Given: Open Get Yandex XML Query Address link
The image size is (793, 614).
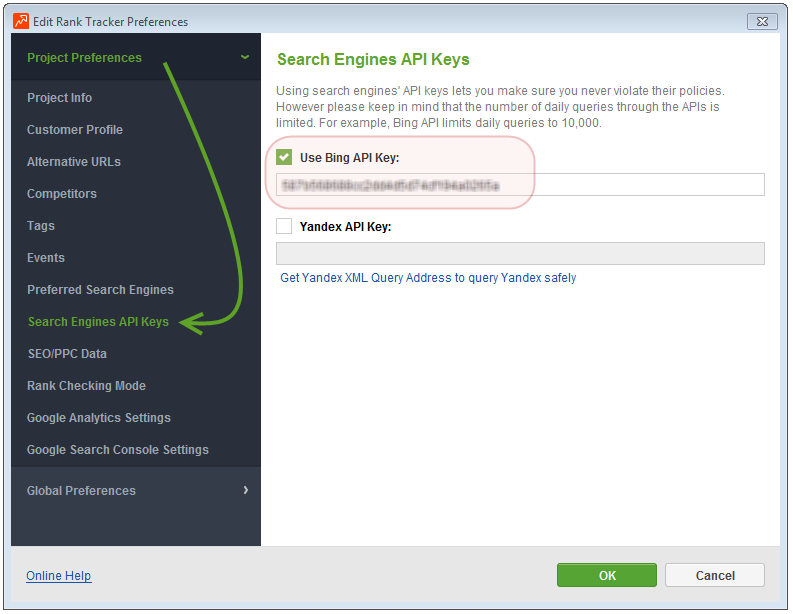Looking at the screenshot, I should (x=428, y=278).
